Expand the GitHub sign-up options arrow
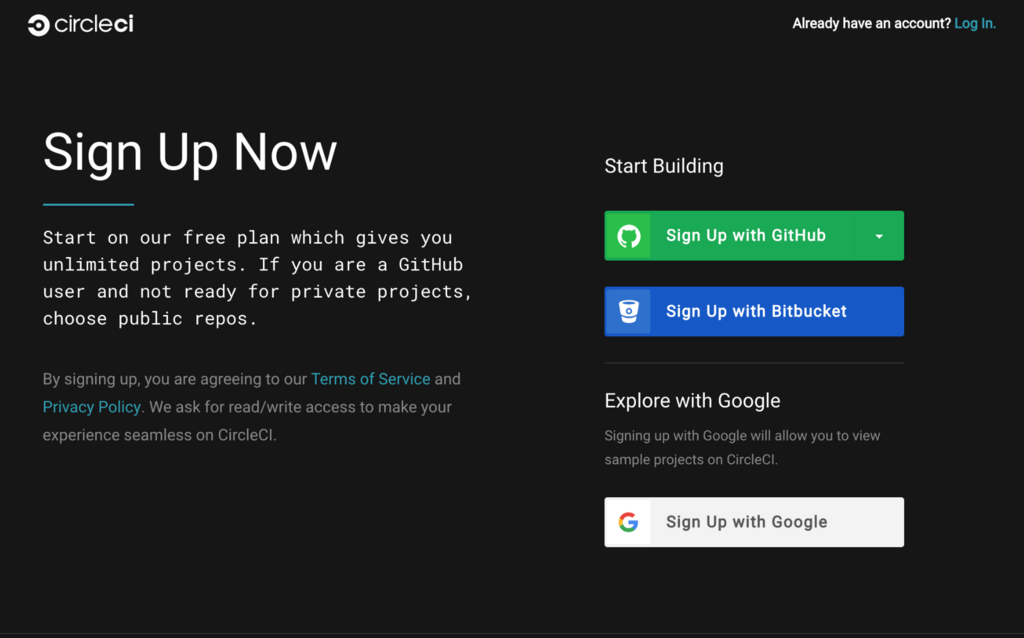Viewport: 1024px width, 638px height. [x=879, y=236]
